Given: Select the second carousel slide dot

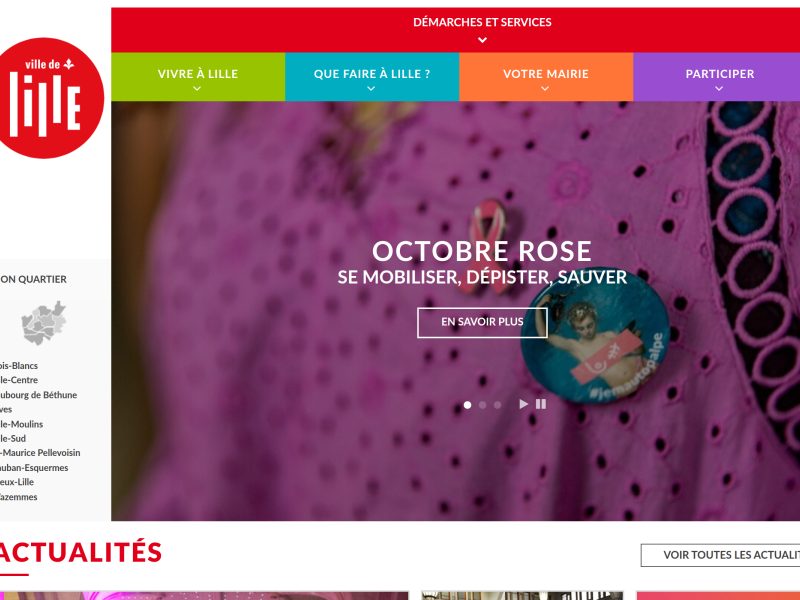Looking at the screenshot, I should point(482,405).
